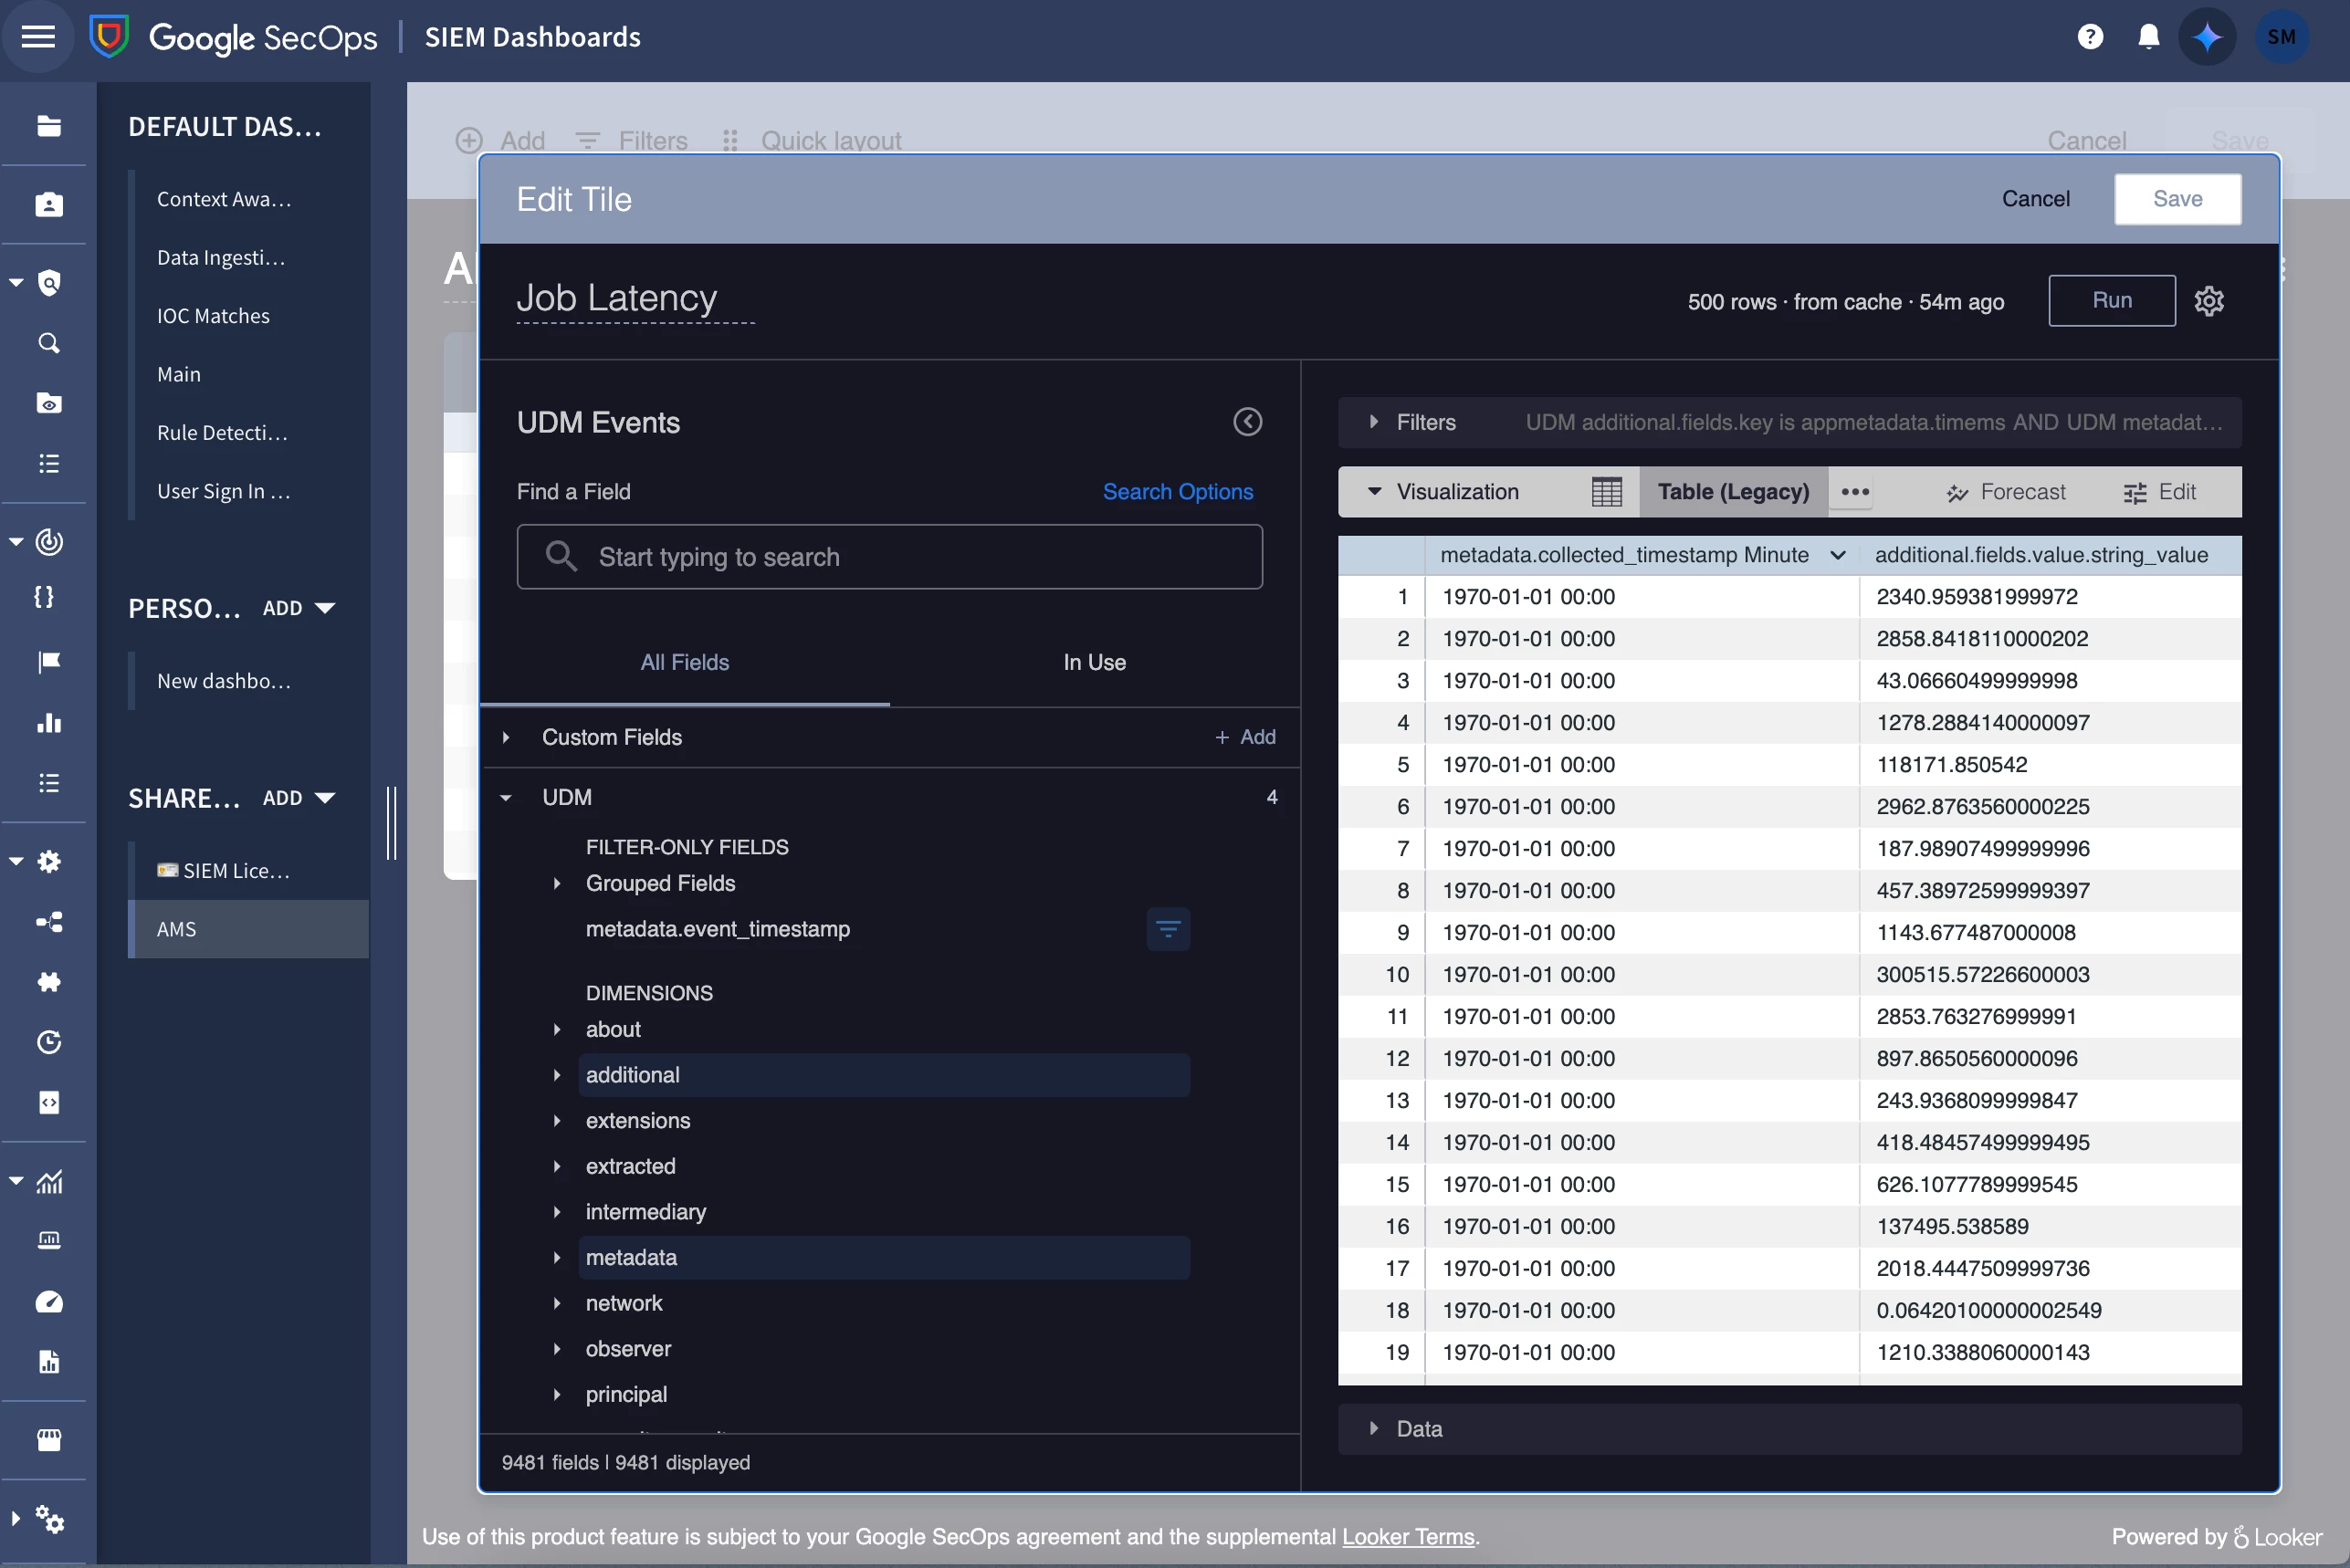Viewport: 2350px width, 1568px height.
Task: Open the Context Aware dashboard item
Action: click(x=224, y=199)
